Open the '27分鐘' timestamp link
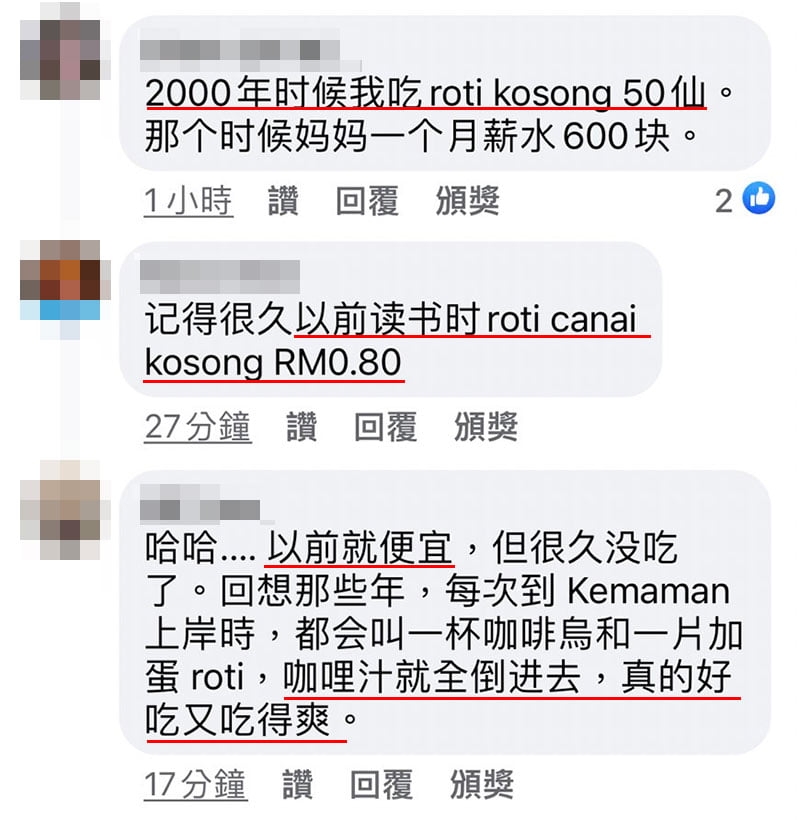The width and height of the screenshot is (800, 820). tap(198, 427)
